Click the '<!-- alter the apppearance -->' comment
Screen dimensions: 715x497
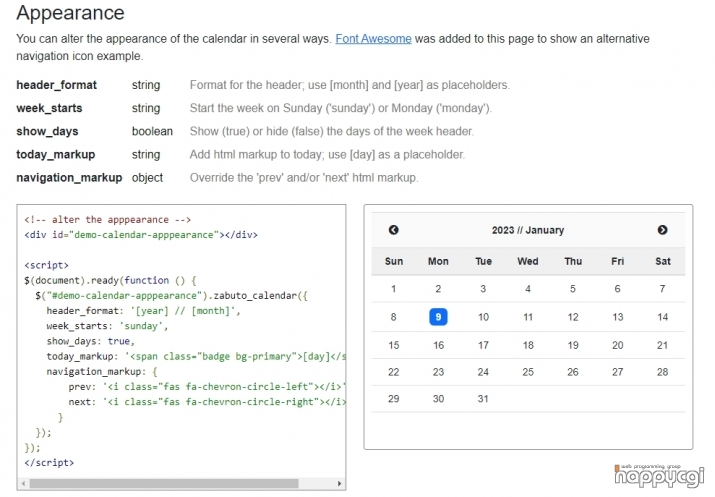pyautogui.click(x=108, y=220)
